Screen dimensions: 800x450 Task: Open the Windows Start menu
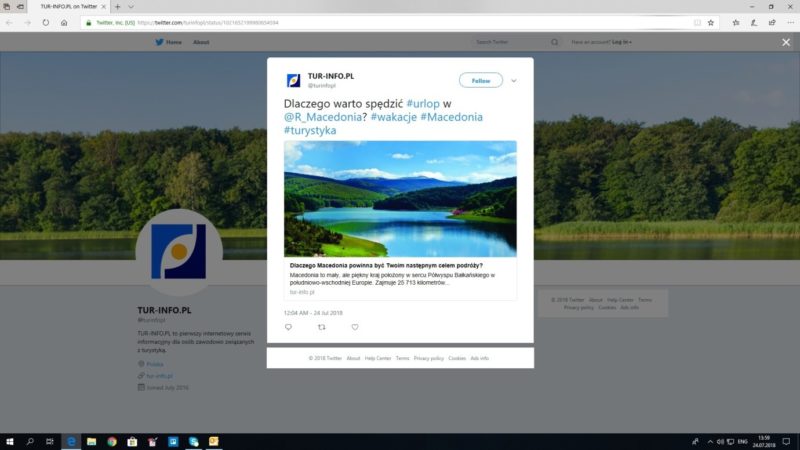[10, 441]
